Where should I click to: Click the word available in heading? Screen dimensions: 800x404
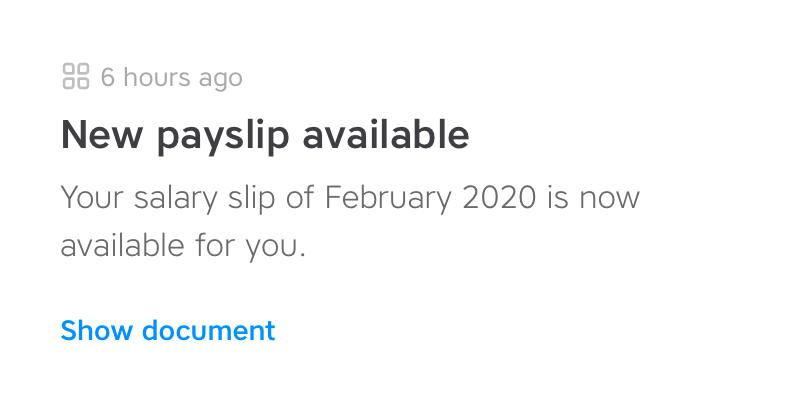click(386, 134)
